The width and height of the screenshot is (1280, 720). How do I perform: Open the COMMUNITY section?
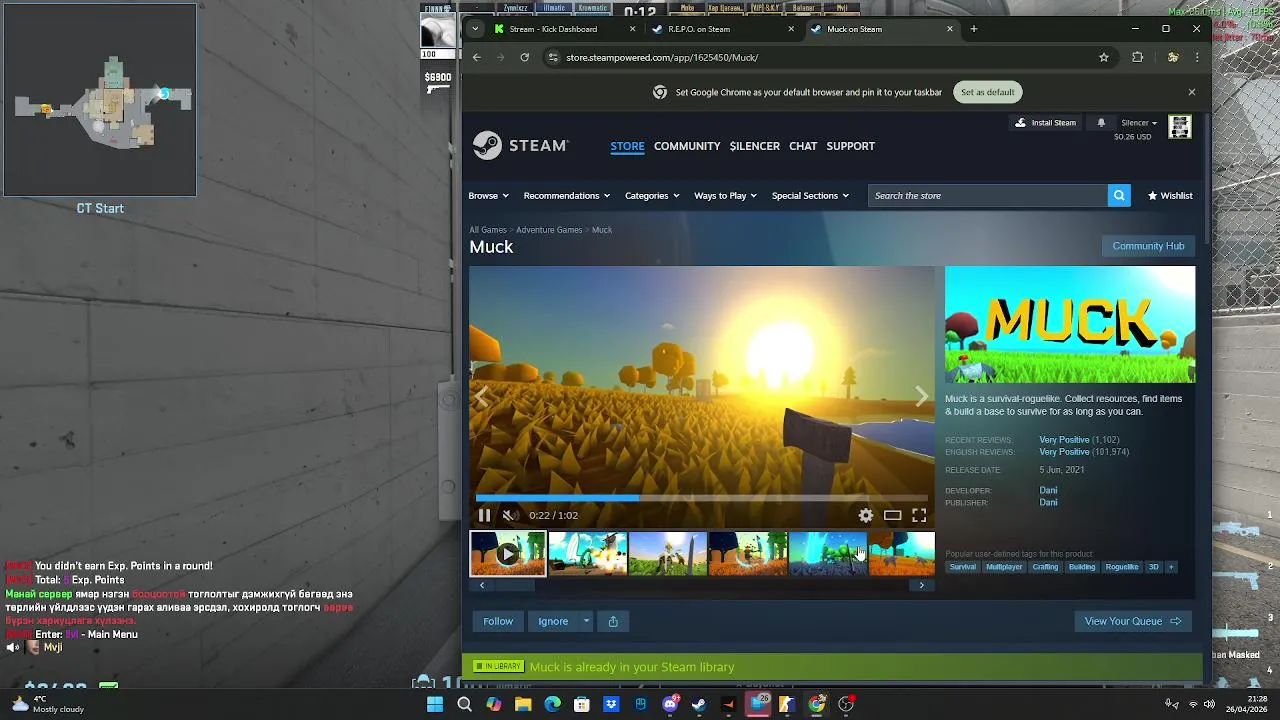point(687,146)
